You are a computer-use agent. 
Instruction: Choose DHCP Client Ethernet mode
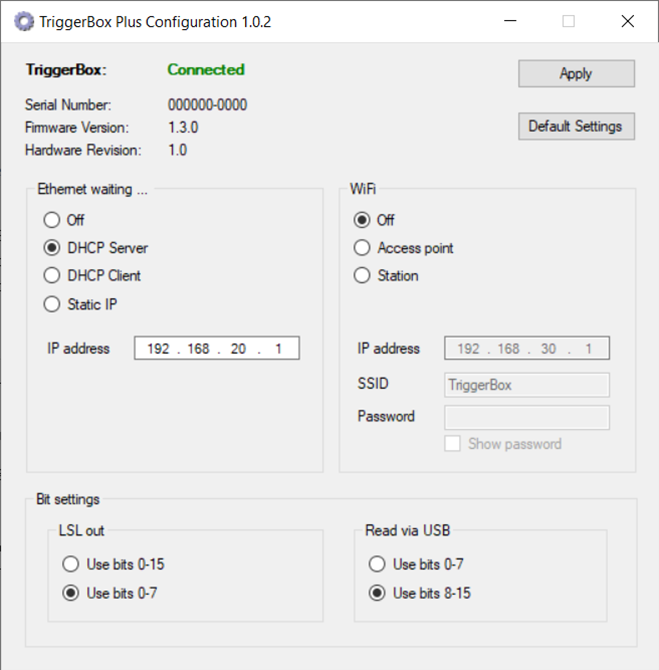click(52, 276)
